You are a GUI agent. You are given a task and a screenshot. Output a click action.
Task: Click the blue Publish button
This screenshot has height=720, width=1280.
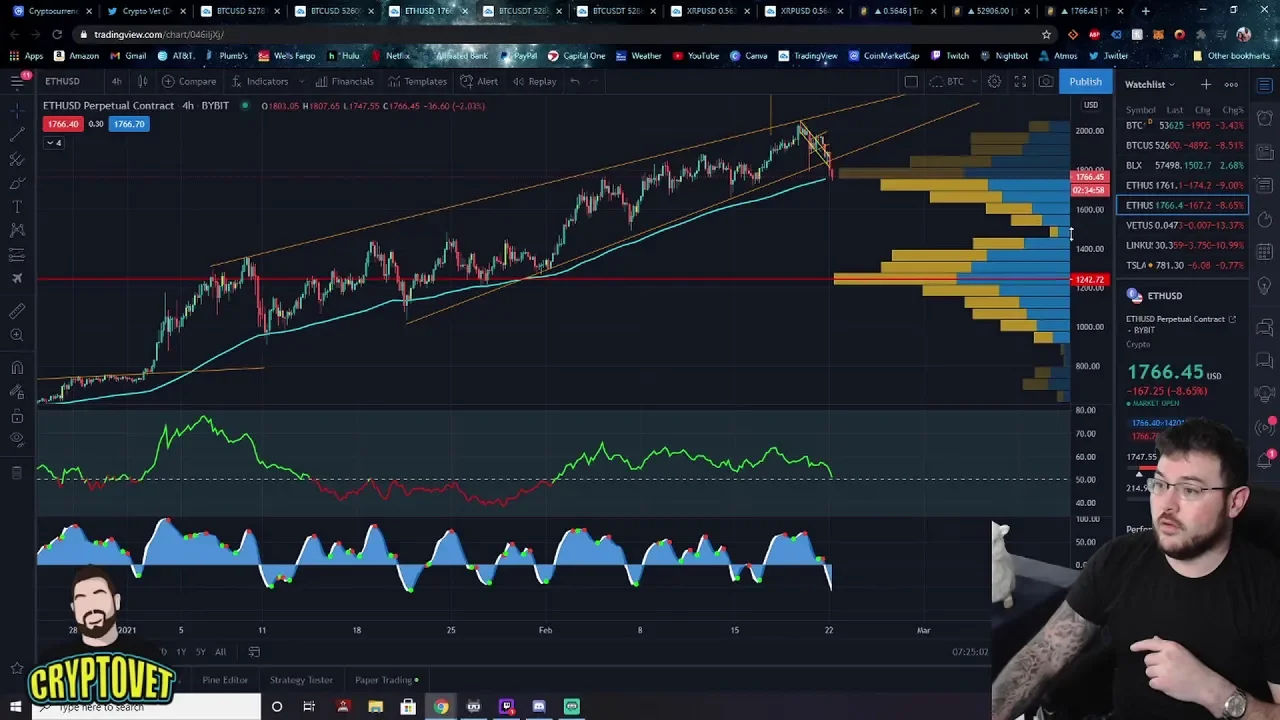point(1085,81)
